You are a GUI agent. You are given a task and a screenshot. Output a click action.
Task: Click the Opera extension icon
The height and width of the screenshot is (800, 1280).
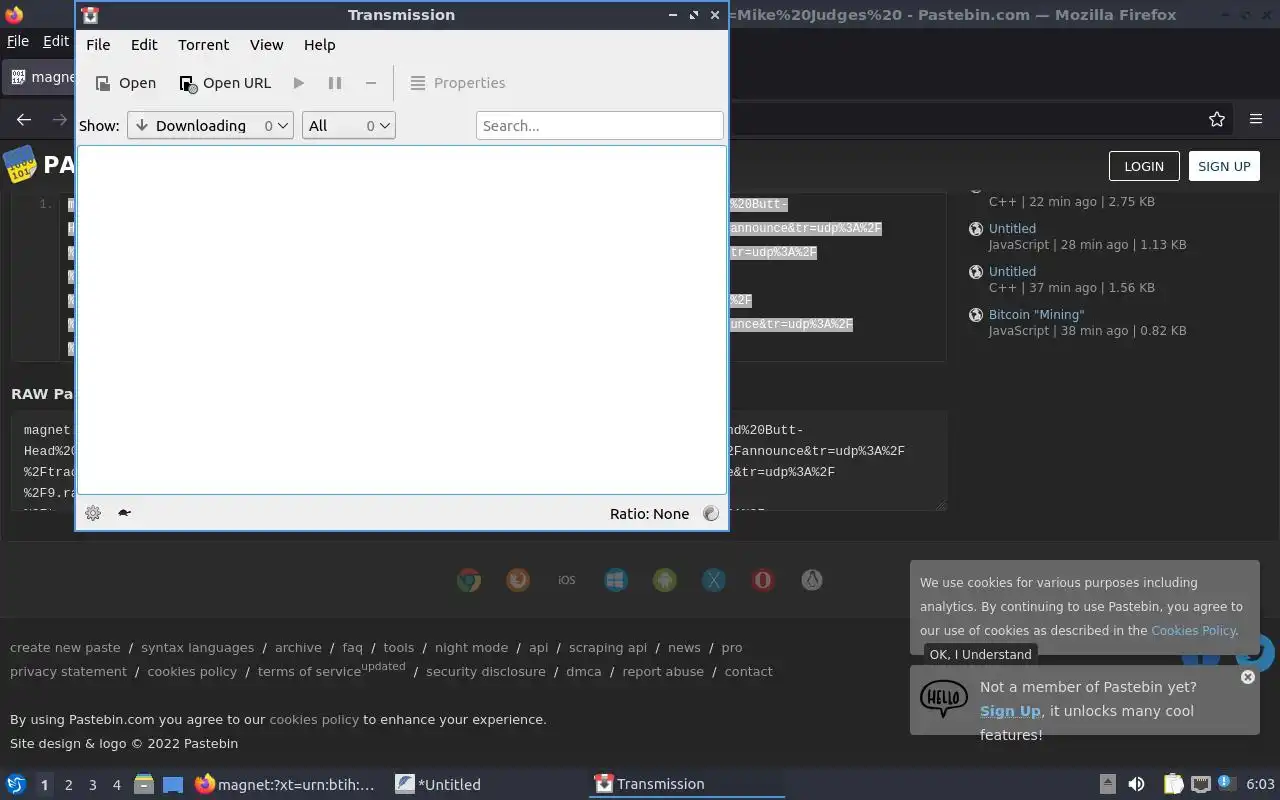click(x=763, y=580)
